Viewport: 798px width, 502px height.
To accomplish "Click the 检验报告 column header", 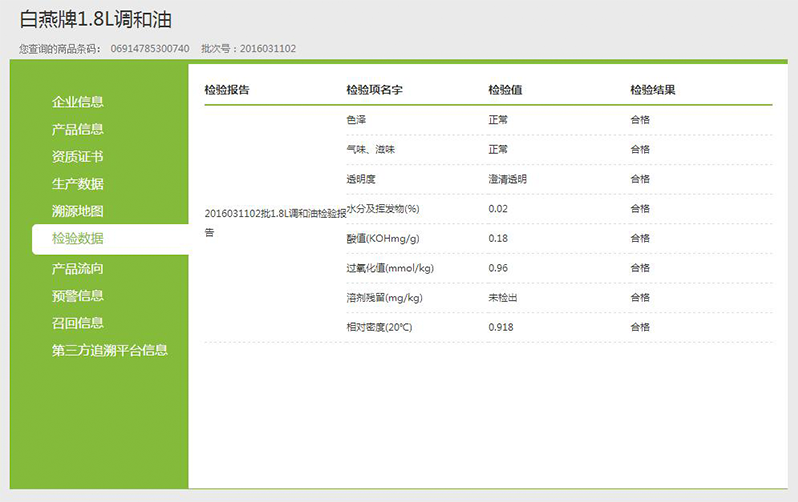I will click(227, 90).
